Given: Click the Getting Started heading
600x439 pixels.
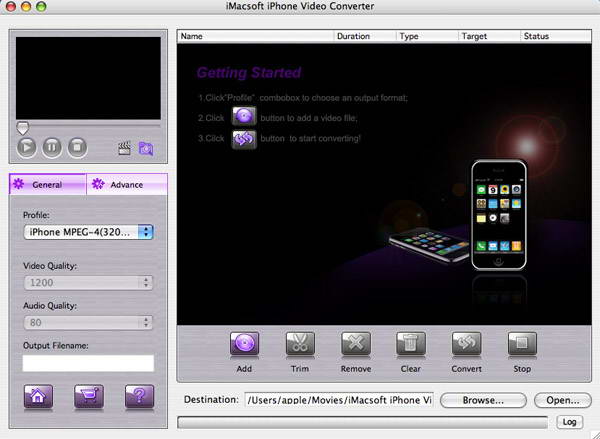Looking at the screenshot, I should tap(249, 72).
